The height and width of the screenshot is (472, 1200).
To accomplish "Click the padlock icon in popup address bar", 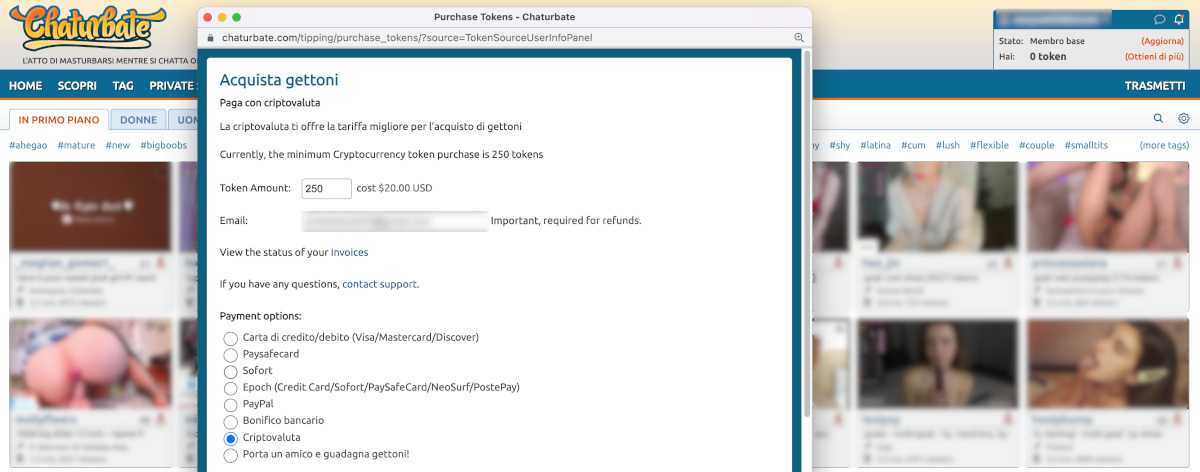I will click(208, 37).
